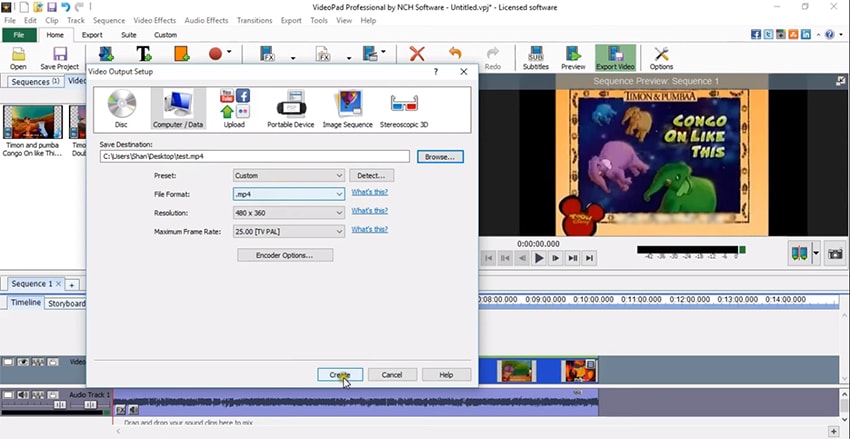Mute Audio Track 1 with speaker icon
The height and width of the screenshot is (439, 850).
[23, 395]
